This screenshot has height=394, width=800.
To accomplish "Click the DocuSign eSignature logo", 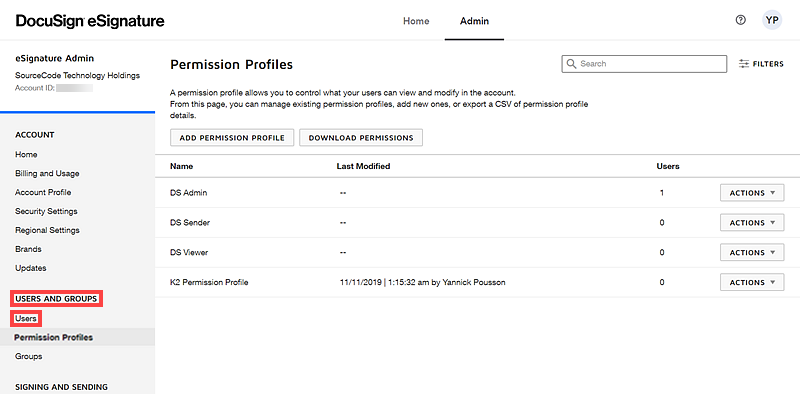I will 90,21.
